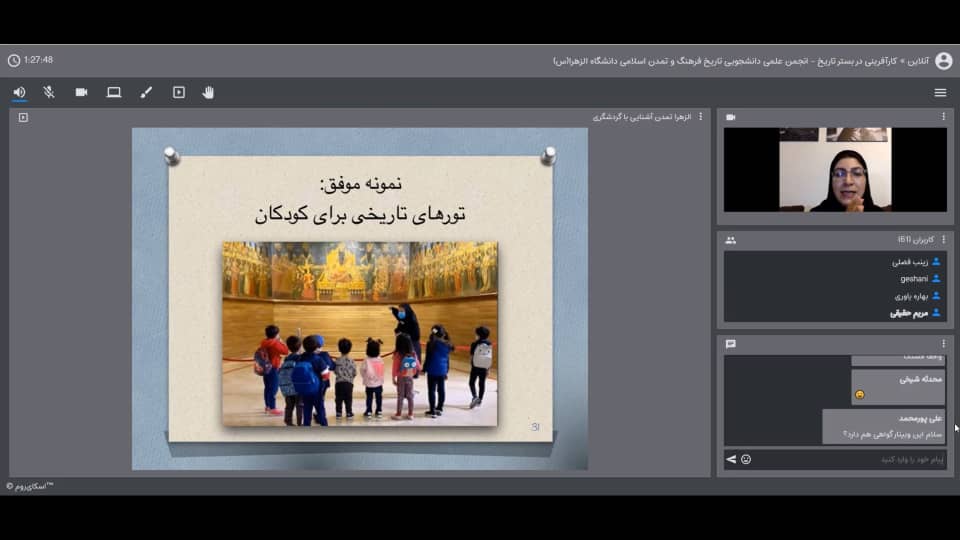960x540 pixels.
Task: Click the session timer clock icon
Action: pos(13,61)
